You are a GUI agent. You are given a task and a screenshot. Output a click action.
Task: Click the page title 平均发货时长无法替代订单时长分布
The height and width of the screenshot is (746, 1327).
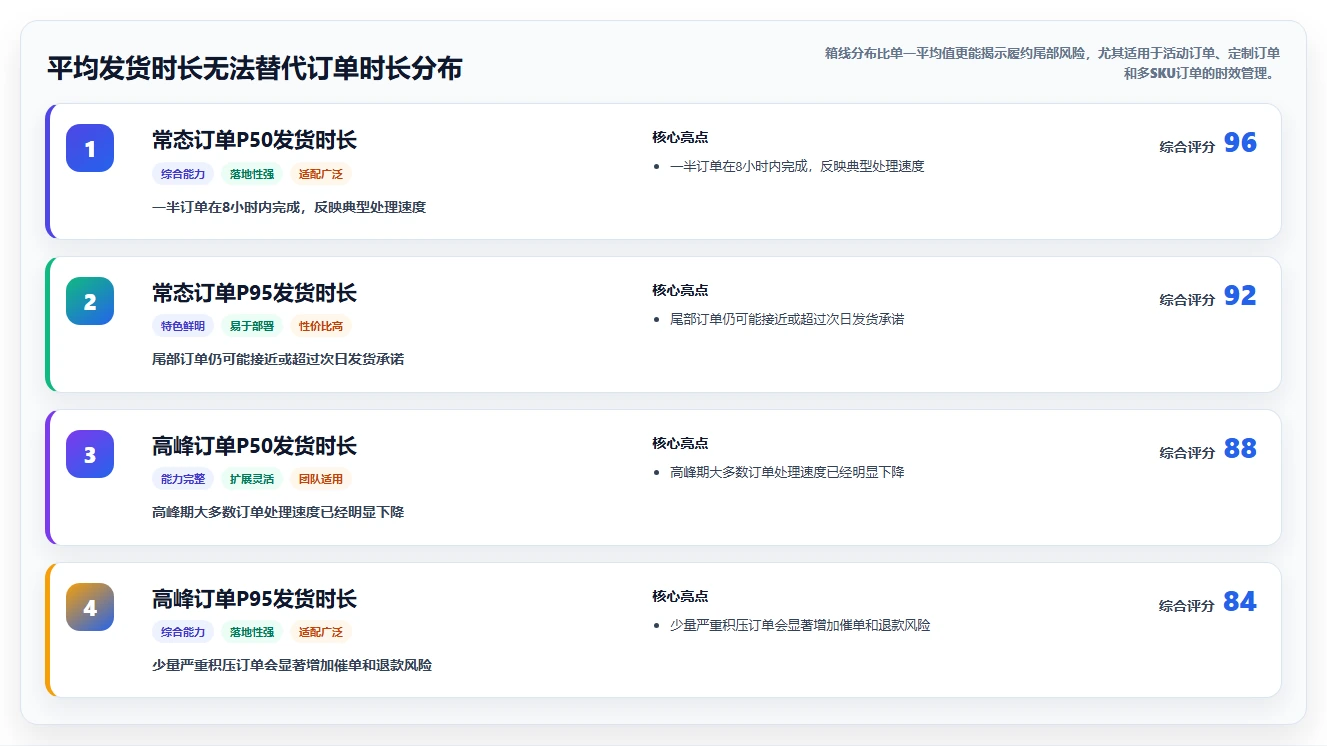click(x=255, y=69)
